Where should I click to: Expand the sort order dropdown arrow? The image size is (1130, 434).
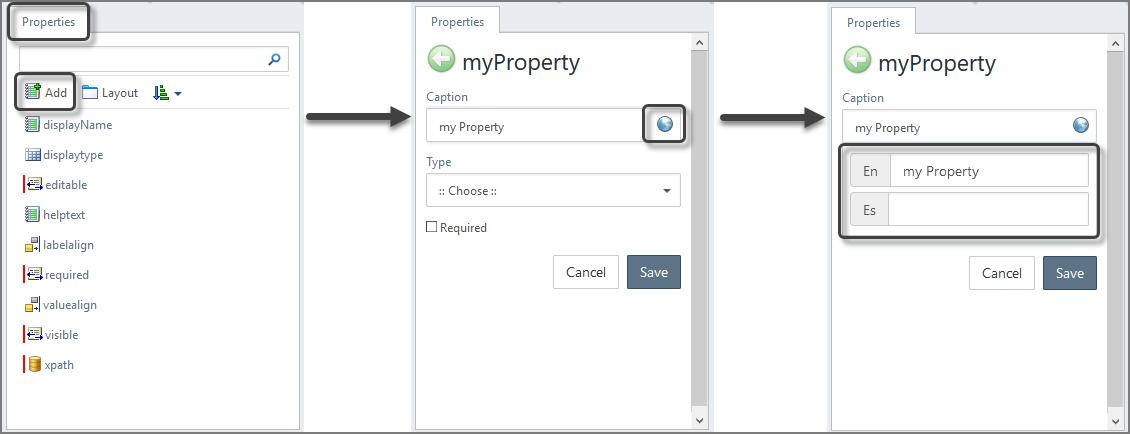click(177, 93)
